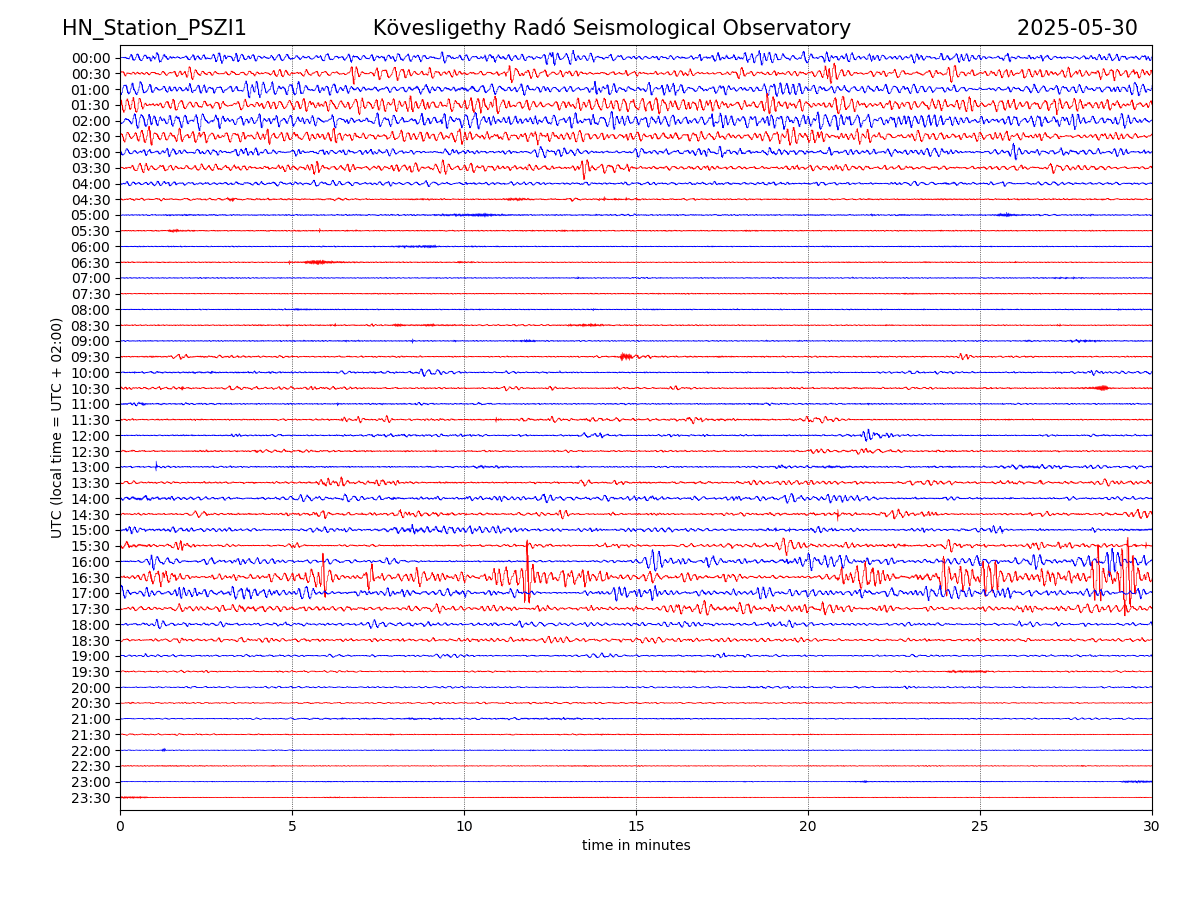Image resolution: width=1200 pixels, height=900 pixels.
Task: Click the 00:00 row time label
Action: 91,58
